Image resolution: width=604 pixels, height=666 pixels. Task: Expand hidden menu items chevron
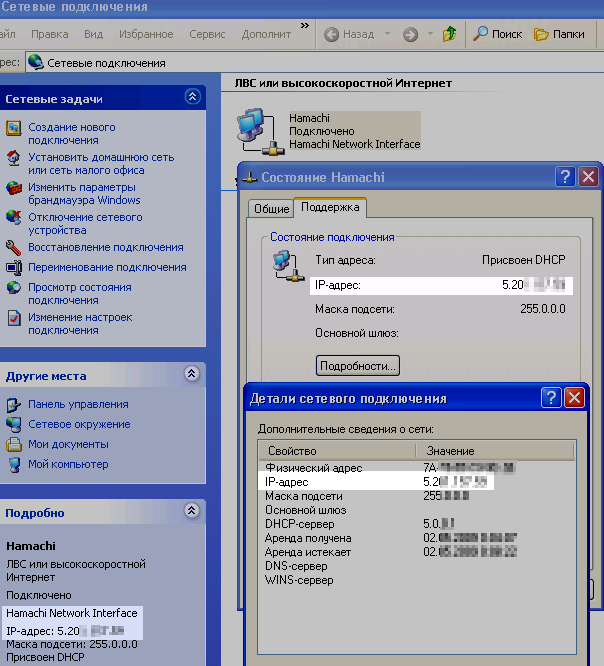[305, 26]
